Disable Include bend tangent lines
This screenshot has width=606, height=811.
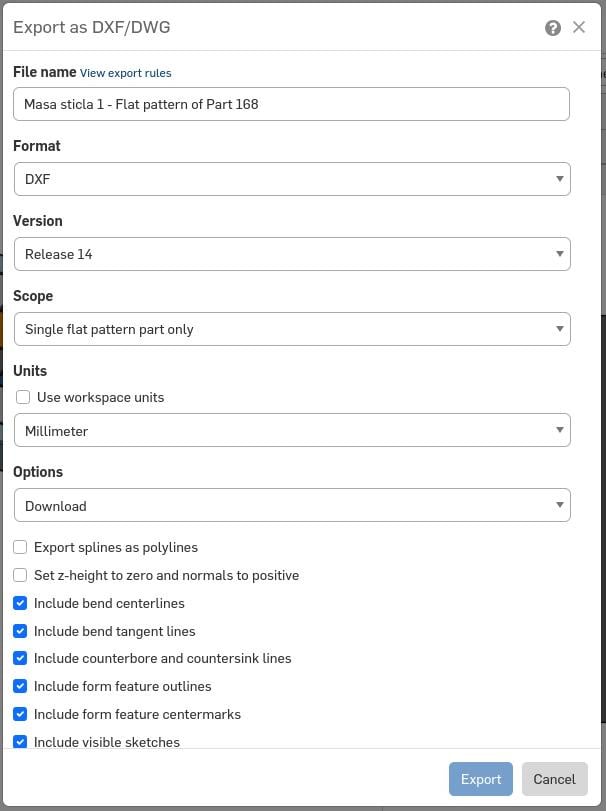[20, 631]
